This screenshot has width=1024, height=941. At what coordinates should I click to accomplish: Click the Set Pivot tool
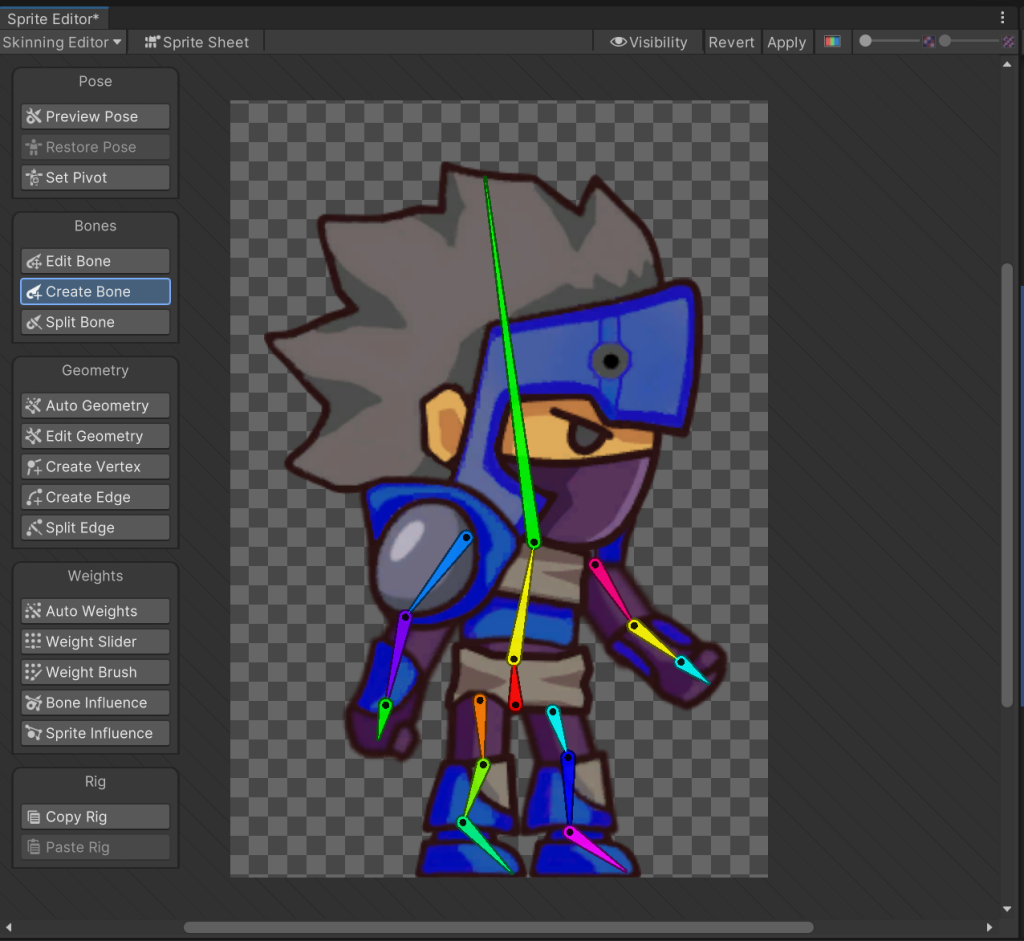(95, 177)
